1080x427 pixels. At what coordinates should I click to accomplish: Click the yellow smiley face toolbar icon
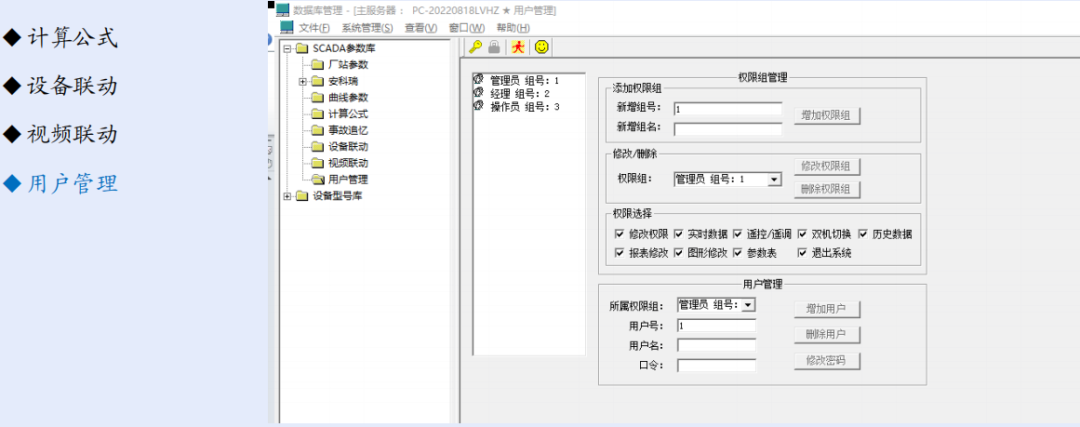click(x=542, y=47)
